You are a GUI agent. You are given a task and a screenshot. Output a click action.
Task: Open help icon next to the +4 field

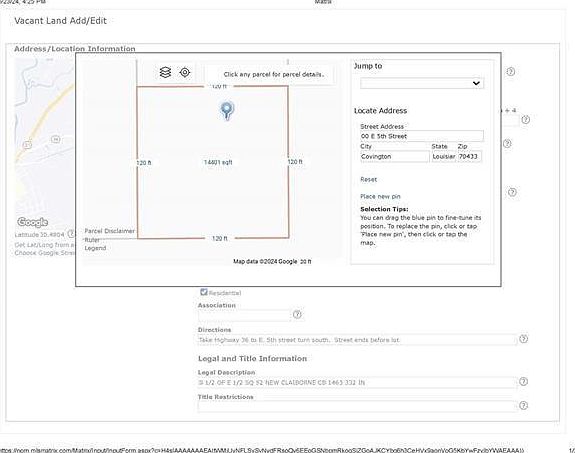tap(525, 120)
